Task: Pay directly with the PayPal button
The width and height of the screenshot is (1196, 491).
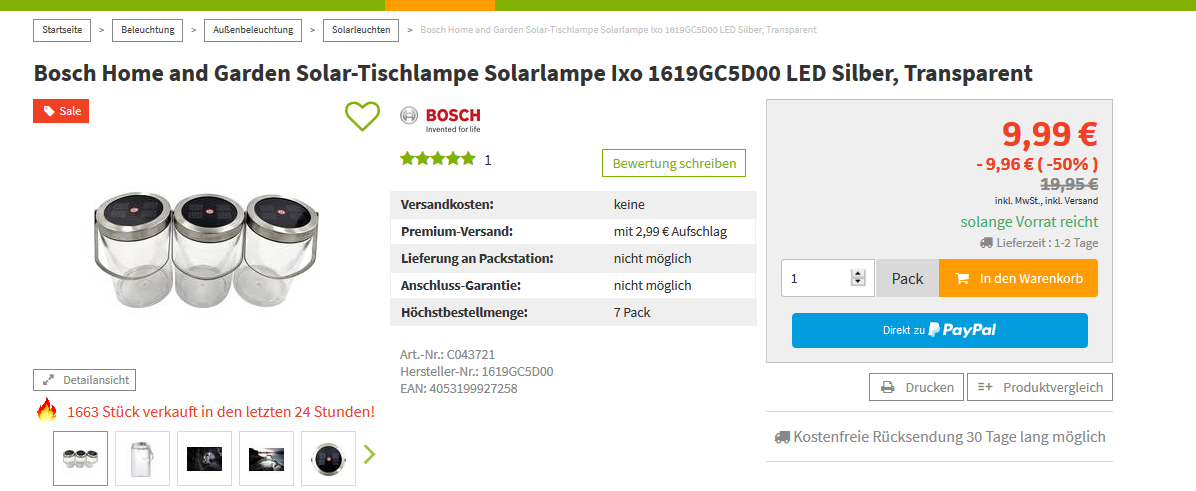Action: [x=939, y=330]
